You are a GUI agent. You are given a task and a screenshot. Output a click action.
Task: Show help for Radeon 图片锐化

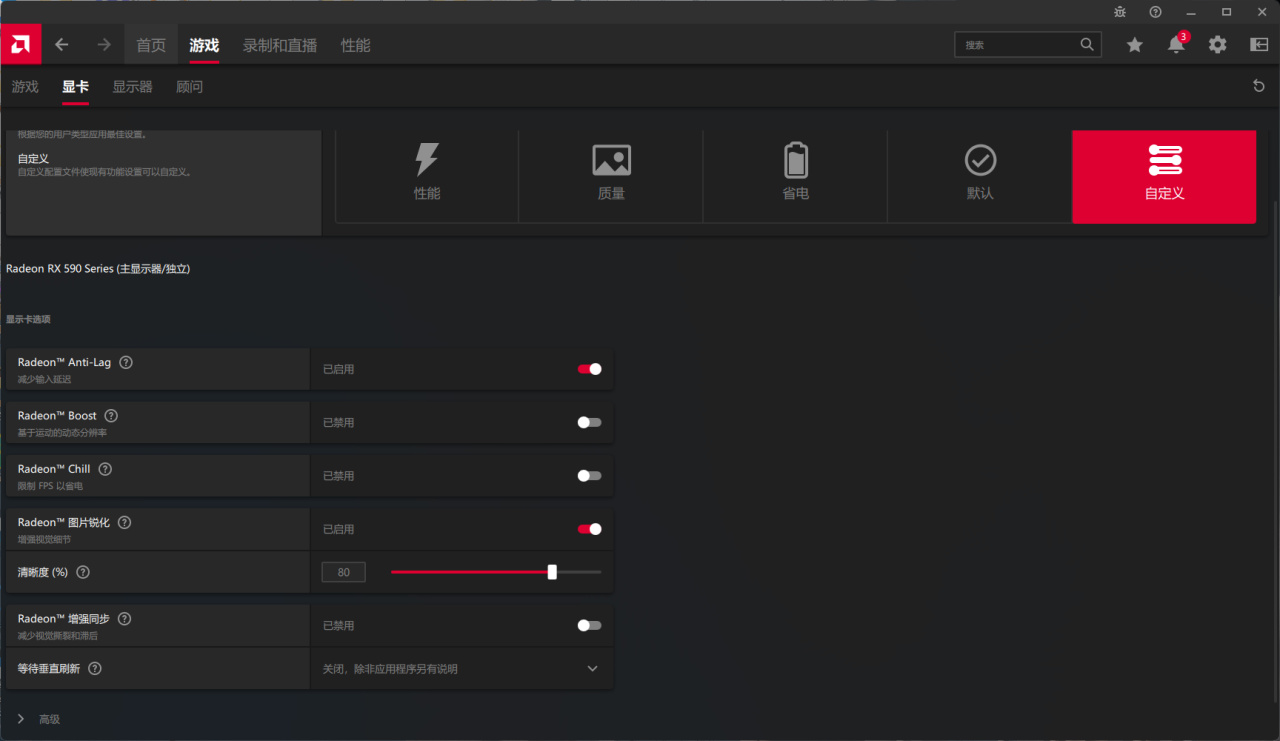coord(125,522)
